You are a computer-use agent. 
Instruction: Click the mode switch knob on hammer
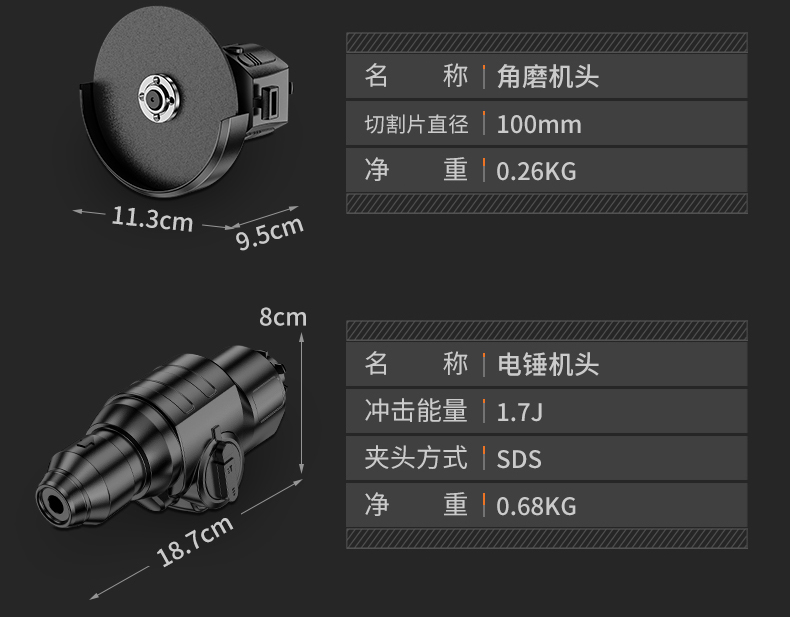223,468
